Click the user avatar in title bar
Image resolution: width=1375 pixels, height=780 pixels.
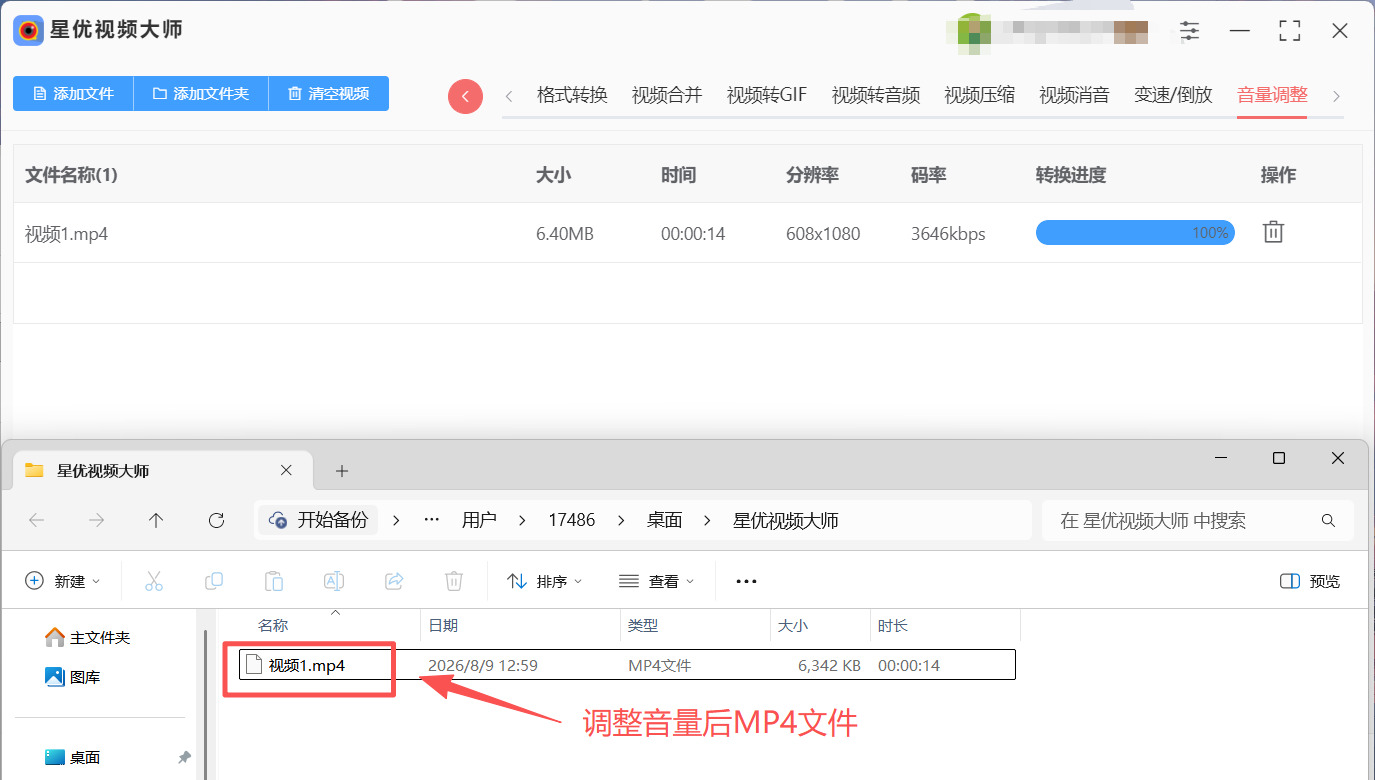point(973,31)
